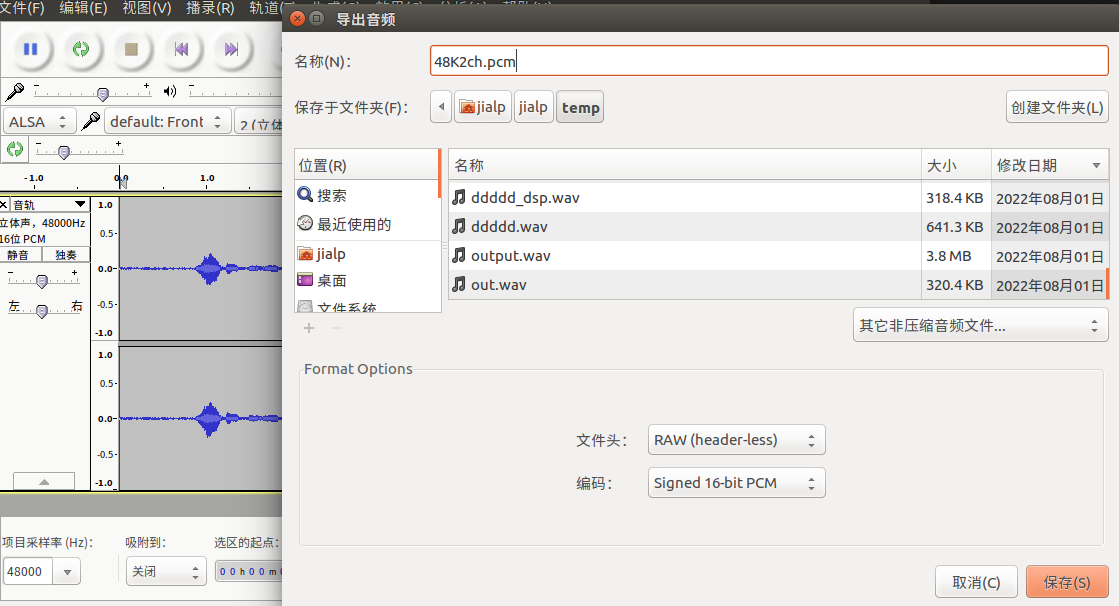This screenshot has width=1119, height=606.
Task: Click the recording microphone meter icon
Action: [x=15, y=92]
